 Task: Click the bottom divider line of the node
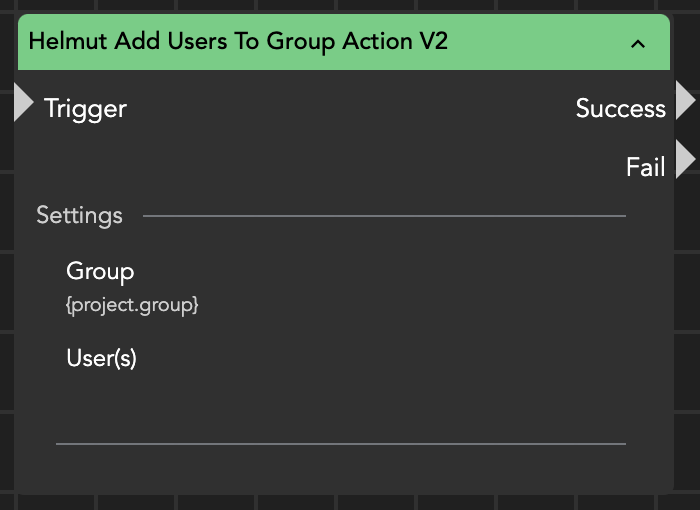(340, 443)
